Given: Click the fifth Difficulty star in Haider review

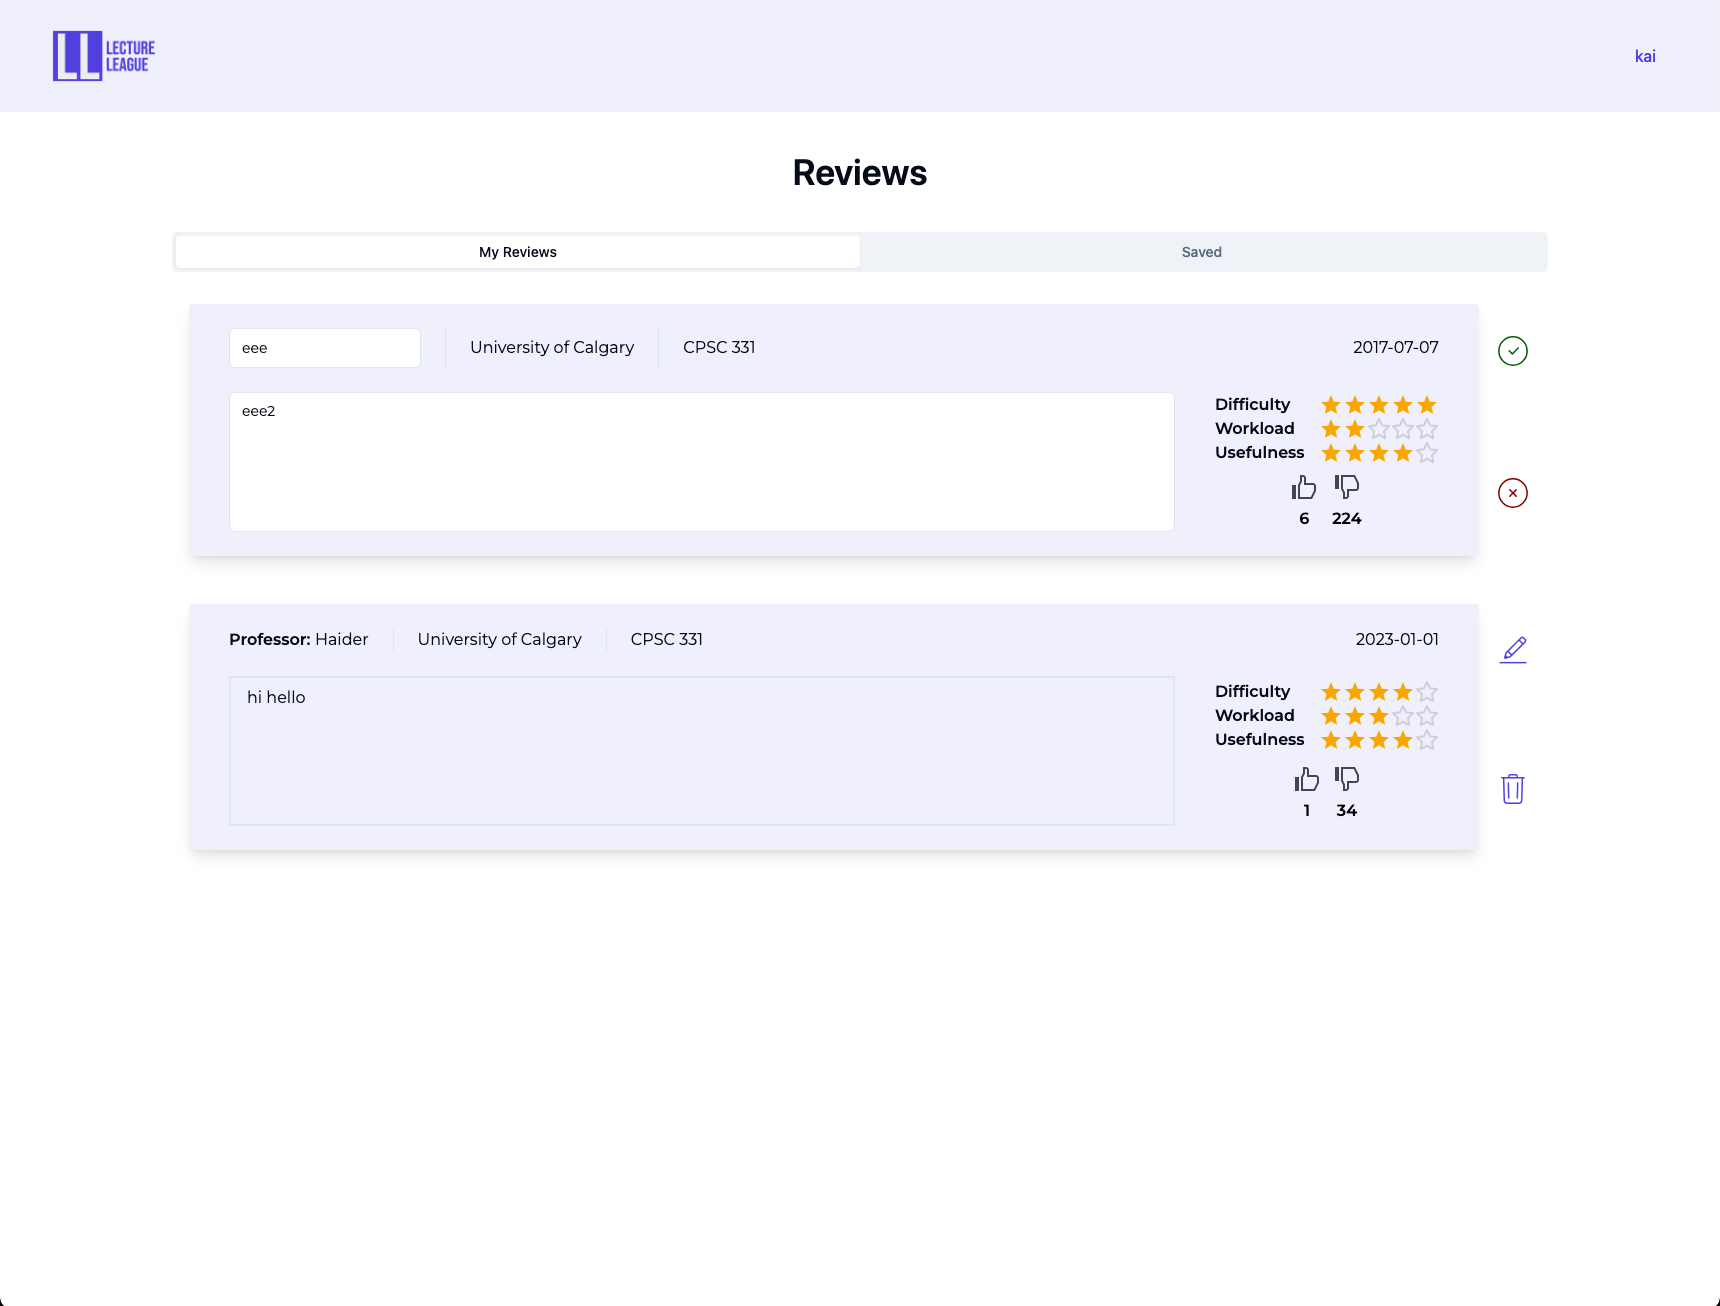Looking at the screenshot, I should [1427, 692].
